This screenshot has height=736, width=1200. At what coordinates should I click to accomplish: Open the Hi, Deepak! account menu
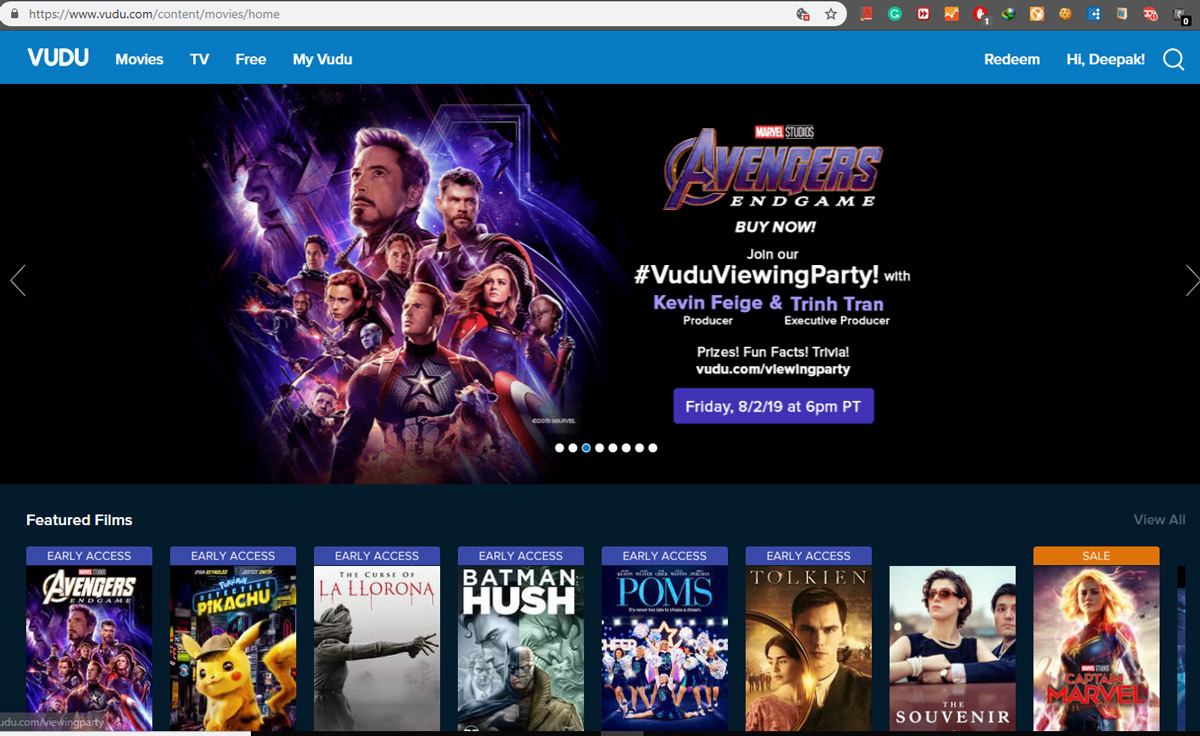(x=1106, y=59)
